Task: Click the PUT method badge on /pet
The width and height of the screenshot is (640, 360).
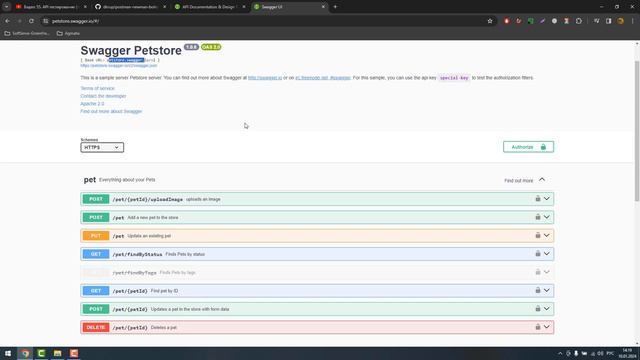Action: 96,236
